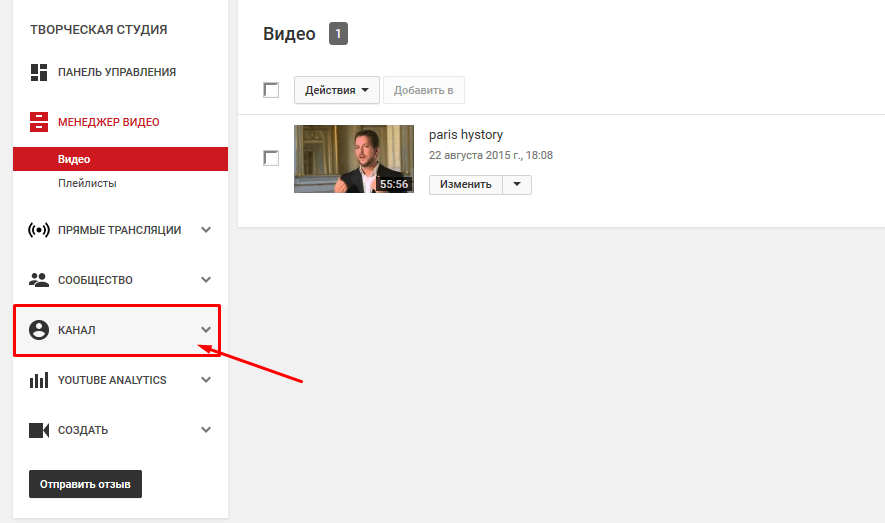Click the Творческая студия heading

pos(99,29)
